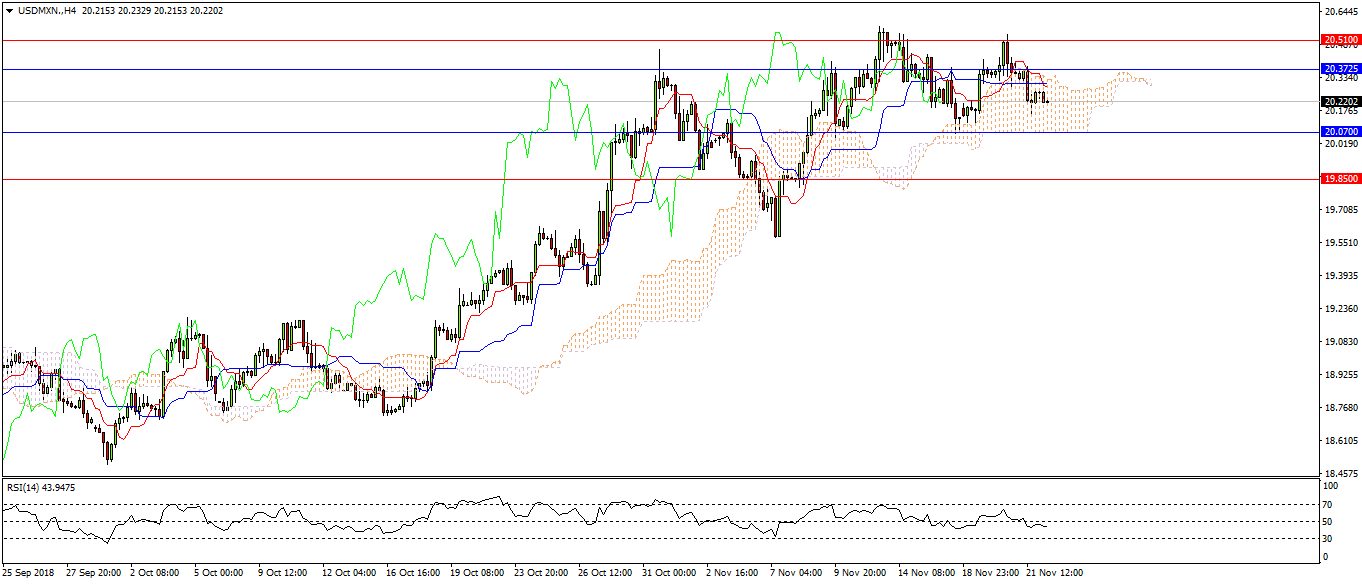Image resolution: width=1362 pixels, height=584 pixels.
Task: Click the black 20.2202 current price tag
Action: (x=1340, y=102)
